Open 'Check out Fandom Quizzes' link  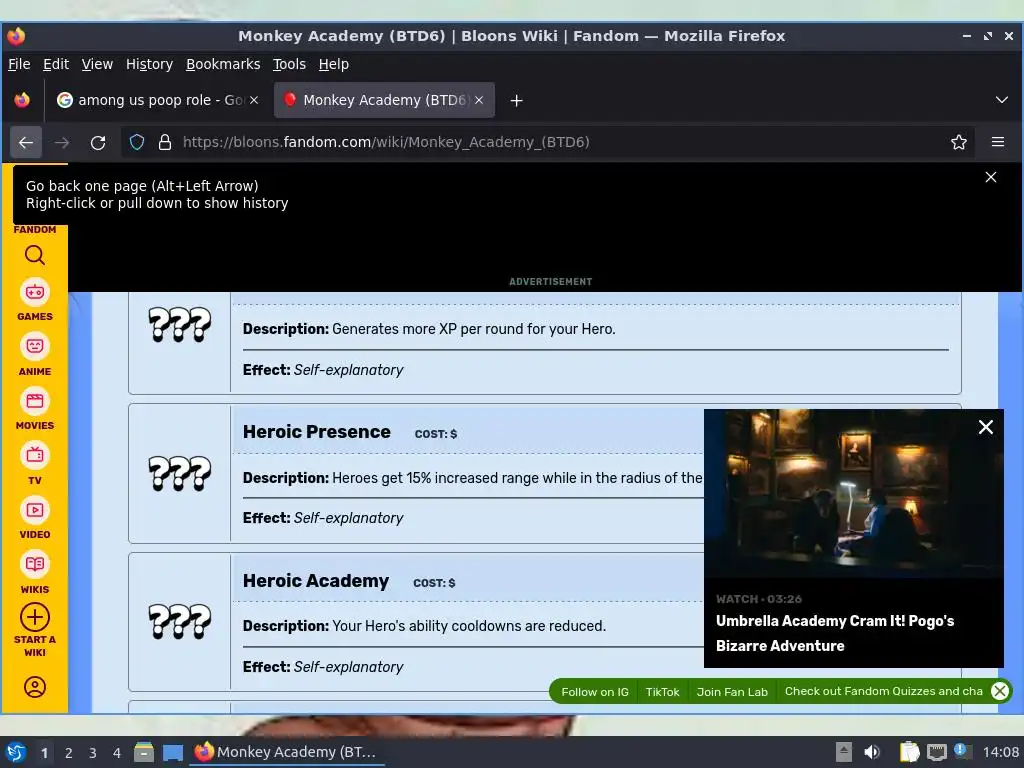(884, 691)
